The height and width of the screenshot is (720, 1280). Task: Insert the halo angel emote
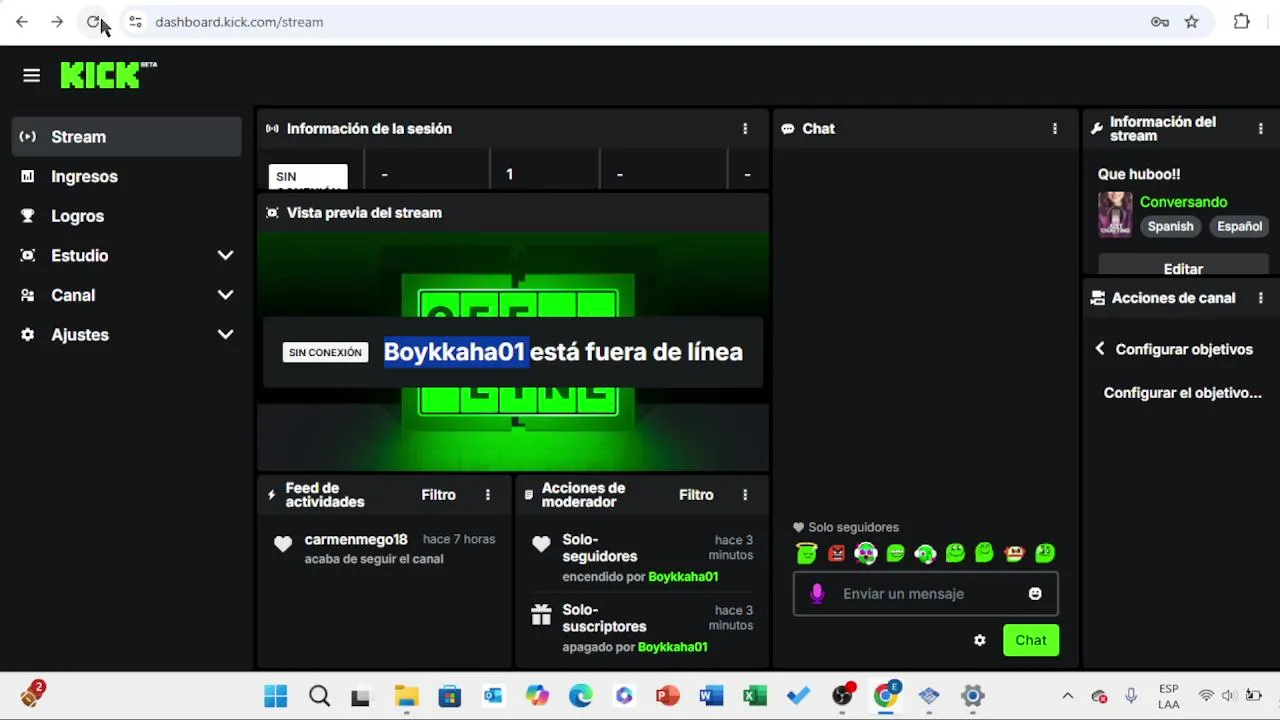(x=807, y=552)
